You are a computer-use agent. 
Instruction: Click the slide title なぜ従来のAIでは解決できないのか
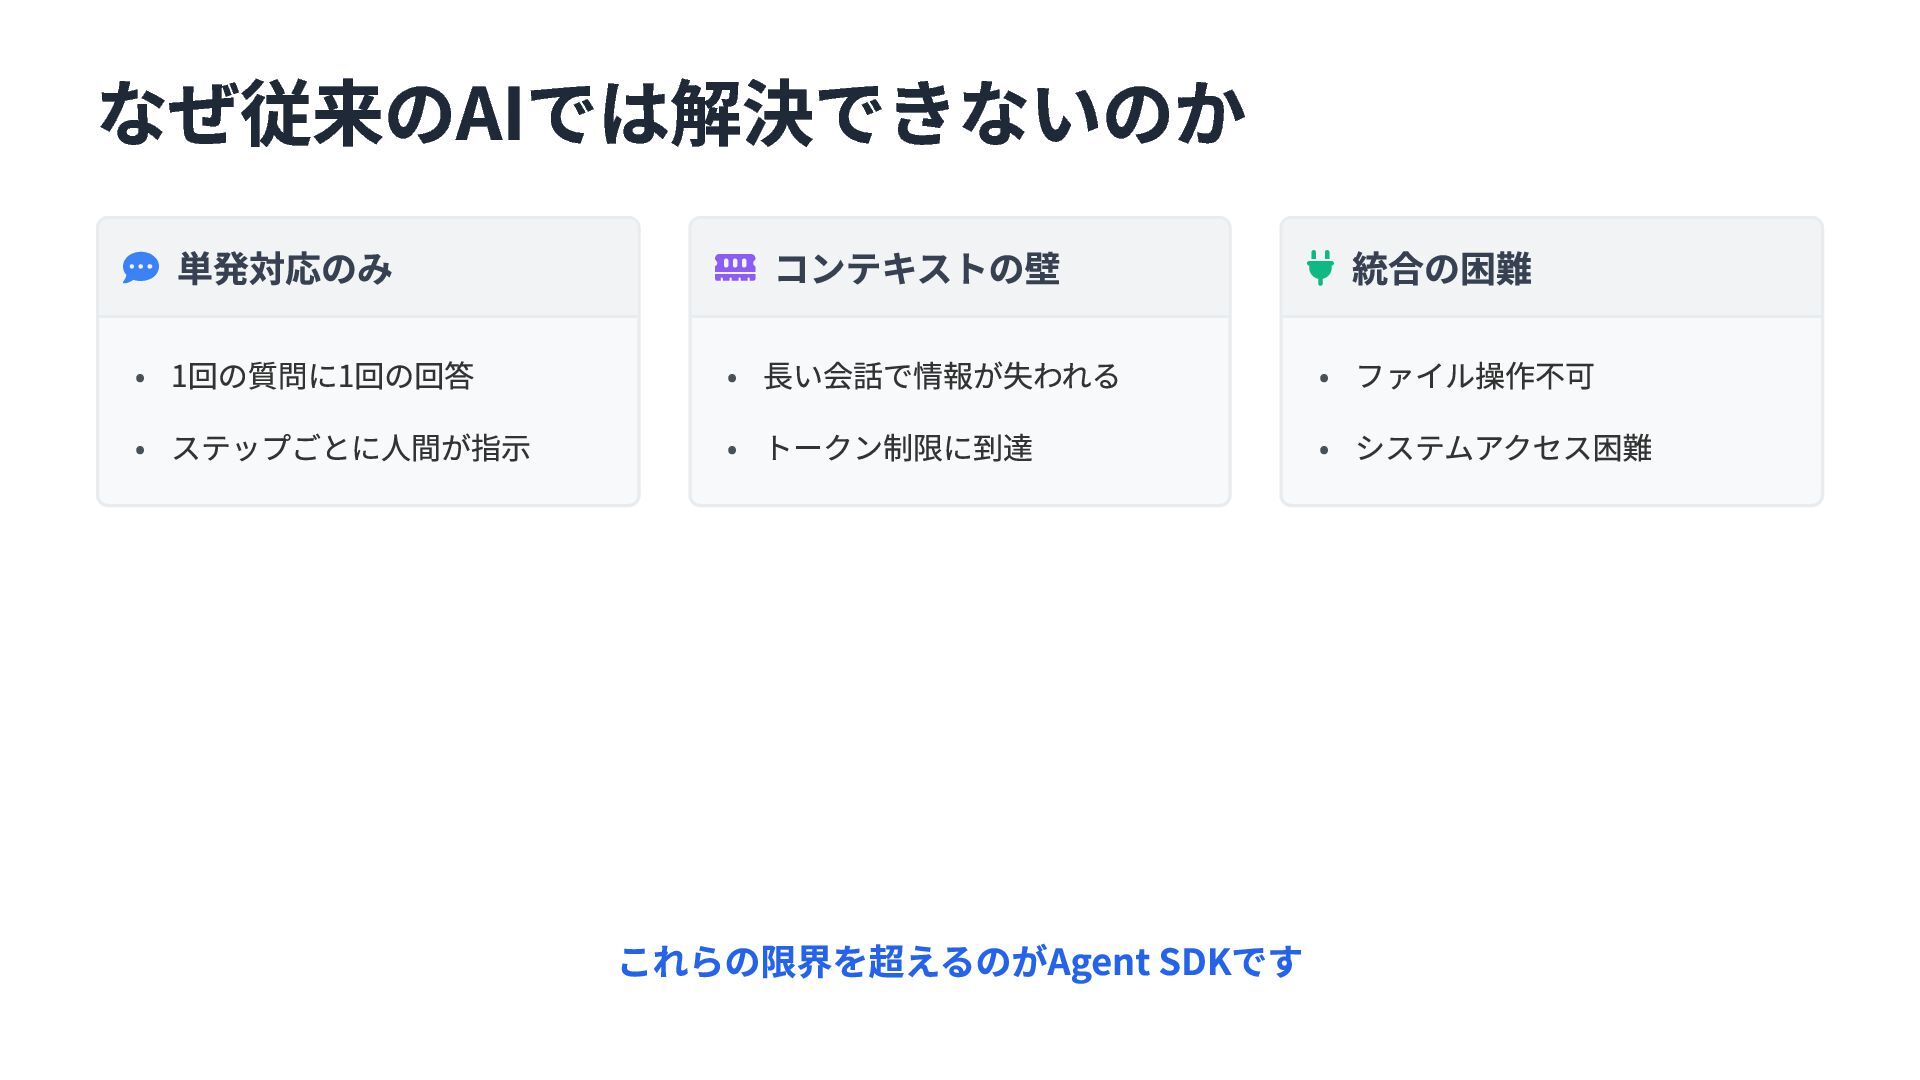pyautogui.click(x=672, y=114)
